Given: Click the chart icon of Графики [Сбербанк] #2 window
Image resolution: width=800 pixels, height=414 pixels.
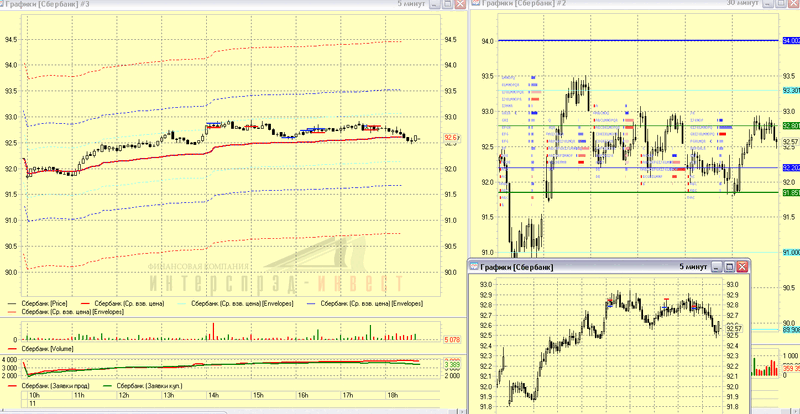Looking at the screenshot, I should point(476,3).
